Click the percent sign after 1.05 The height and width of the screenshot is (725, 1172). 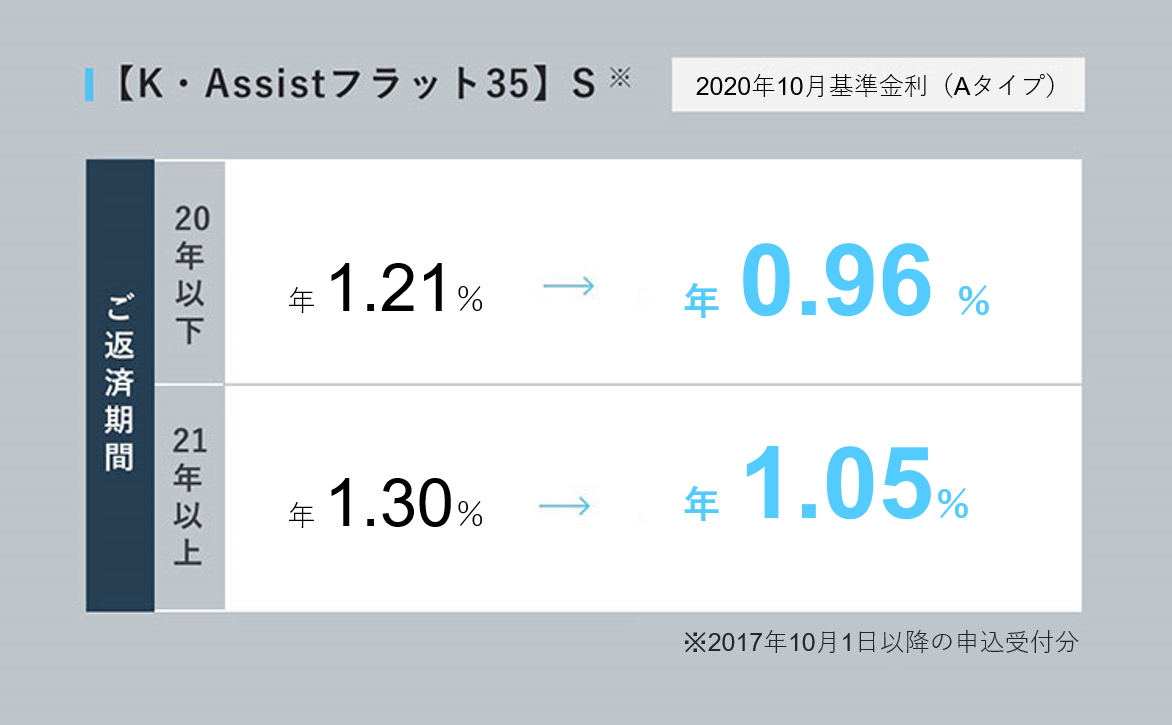click(953, 503)
